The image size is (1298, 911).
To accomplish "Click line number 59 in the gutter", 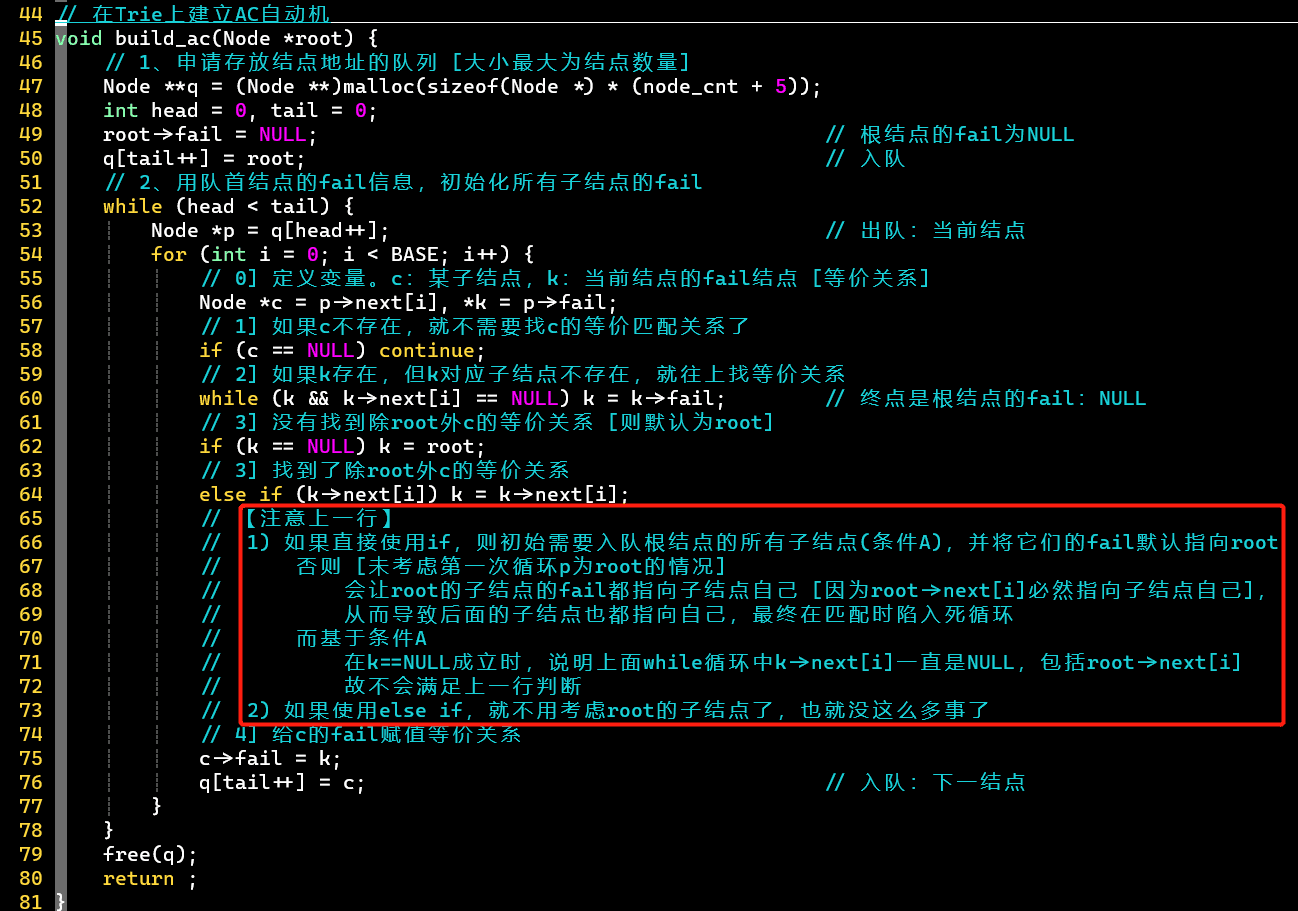I will click(31, 374).
